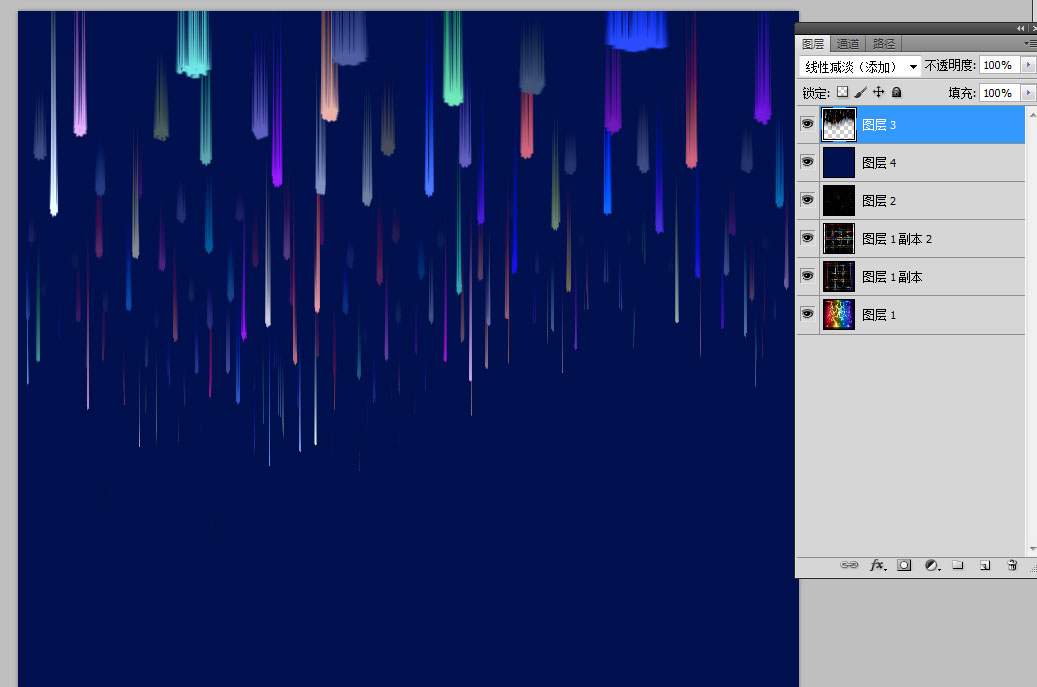The width and height of the screenshot is (1037, 687).
Task: Expand the opacity slider arrow
Action: coord(1028,65)
